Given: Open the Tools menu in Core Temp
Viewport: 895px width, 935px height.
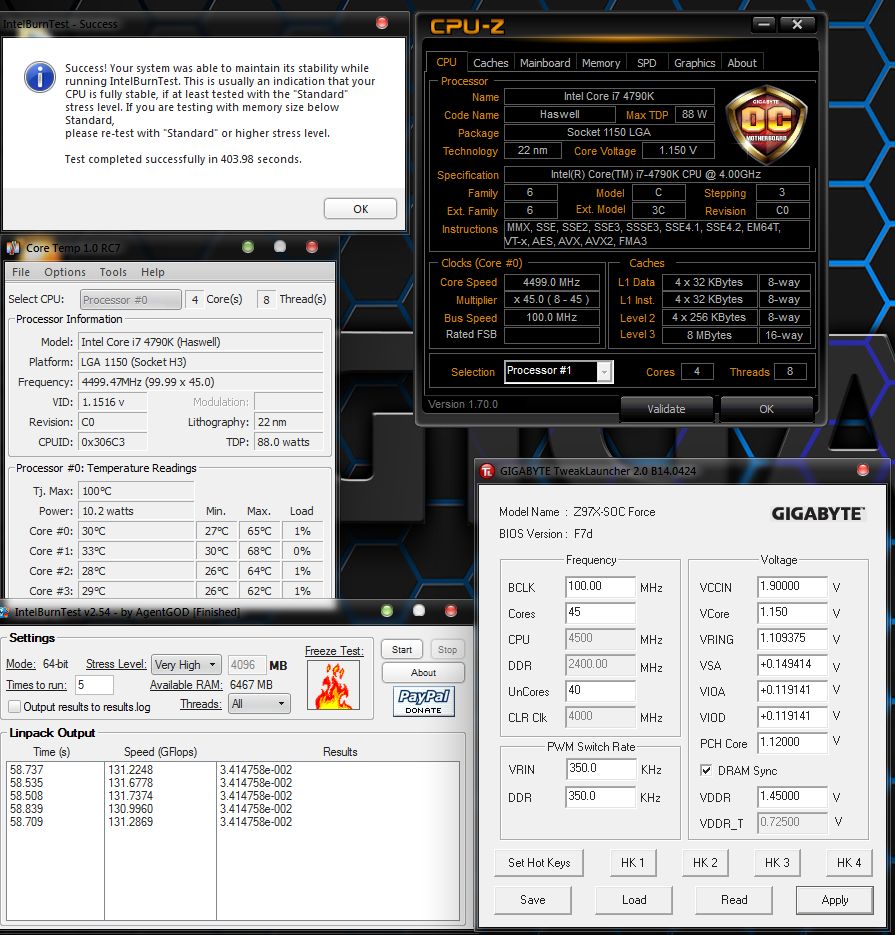Looking at the screenshot, I should (113, 272).
